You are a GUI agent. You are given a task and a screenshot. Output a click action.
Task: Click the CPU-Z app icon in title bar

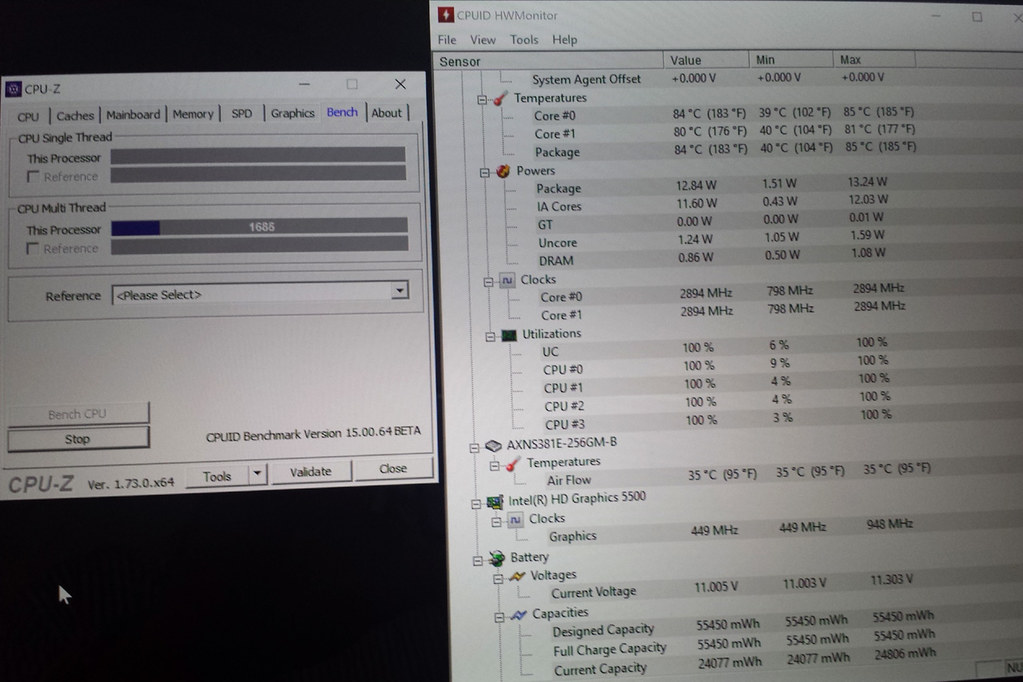[x=13, y=89]
